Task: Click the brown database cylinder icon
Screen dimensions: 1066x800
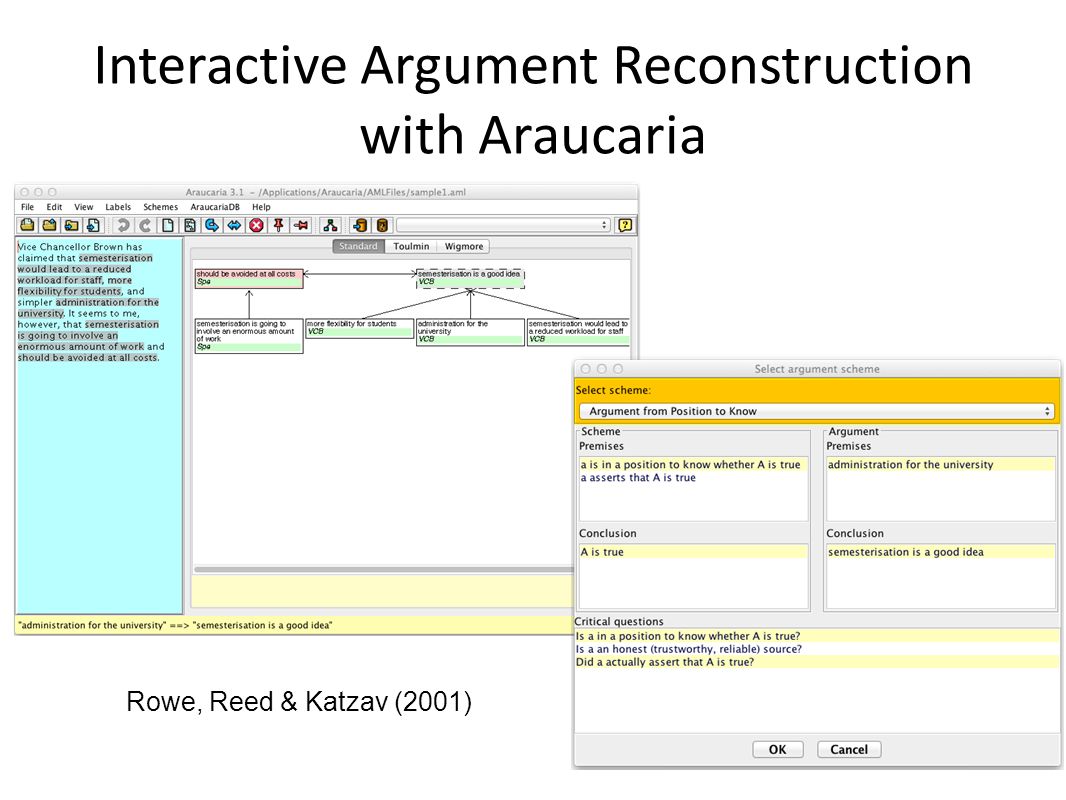Action: point(382,225)
